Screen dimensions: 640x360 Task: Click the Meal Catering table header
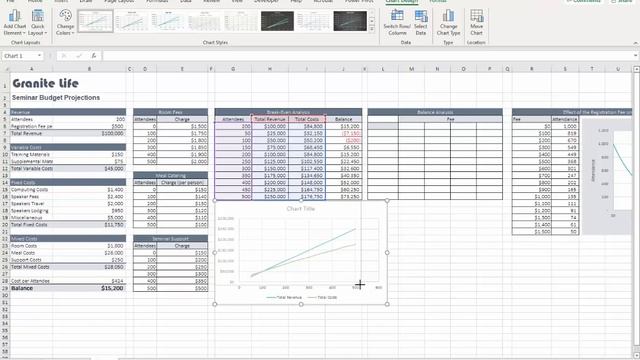tap(171, 176)
